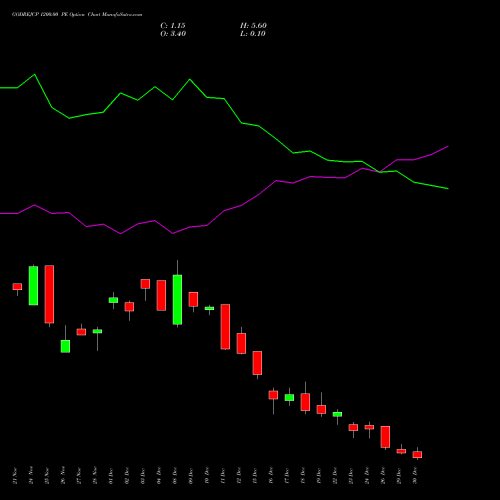Click the 15 Dec date label
This screenshot has height=500, width=500.
[255, 476]
